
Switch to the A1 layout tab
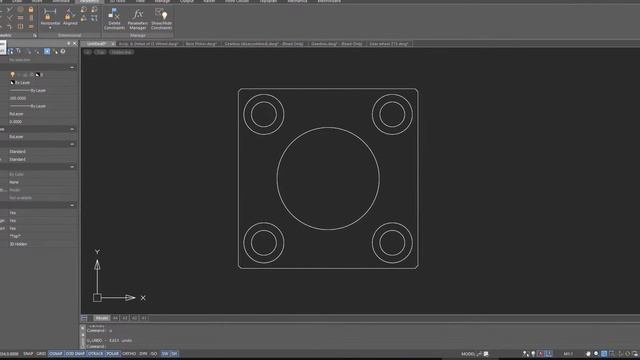point(144,318)
